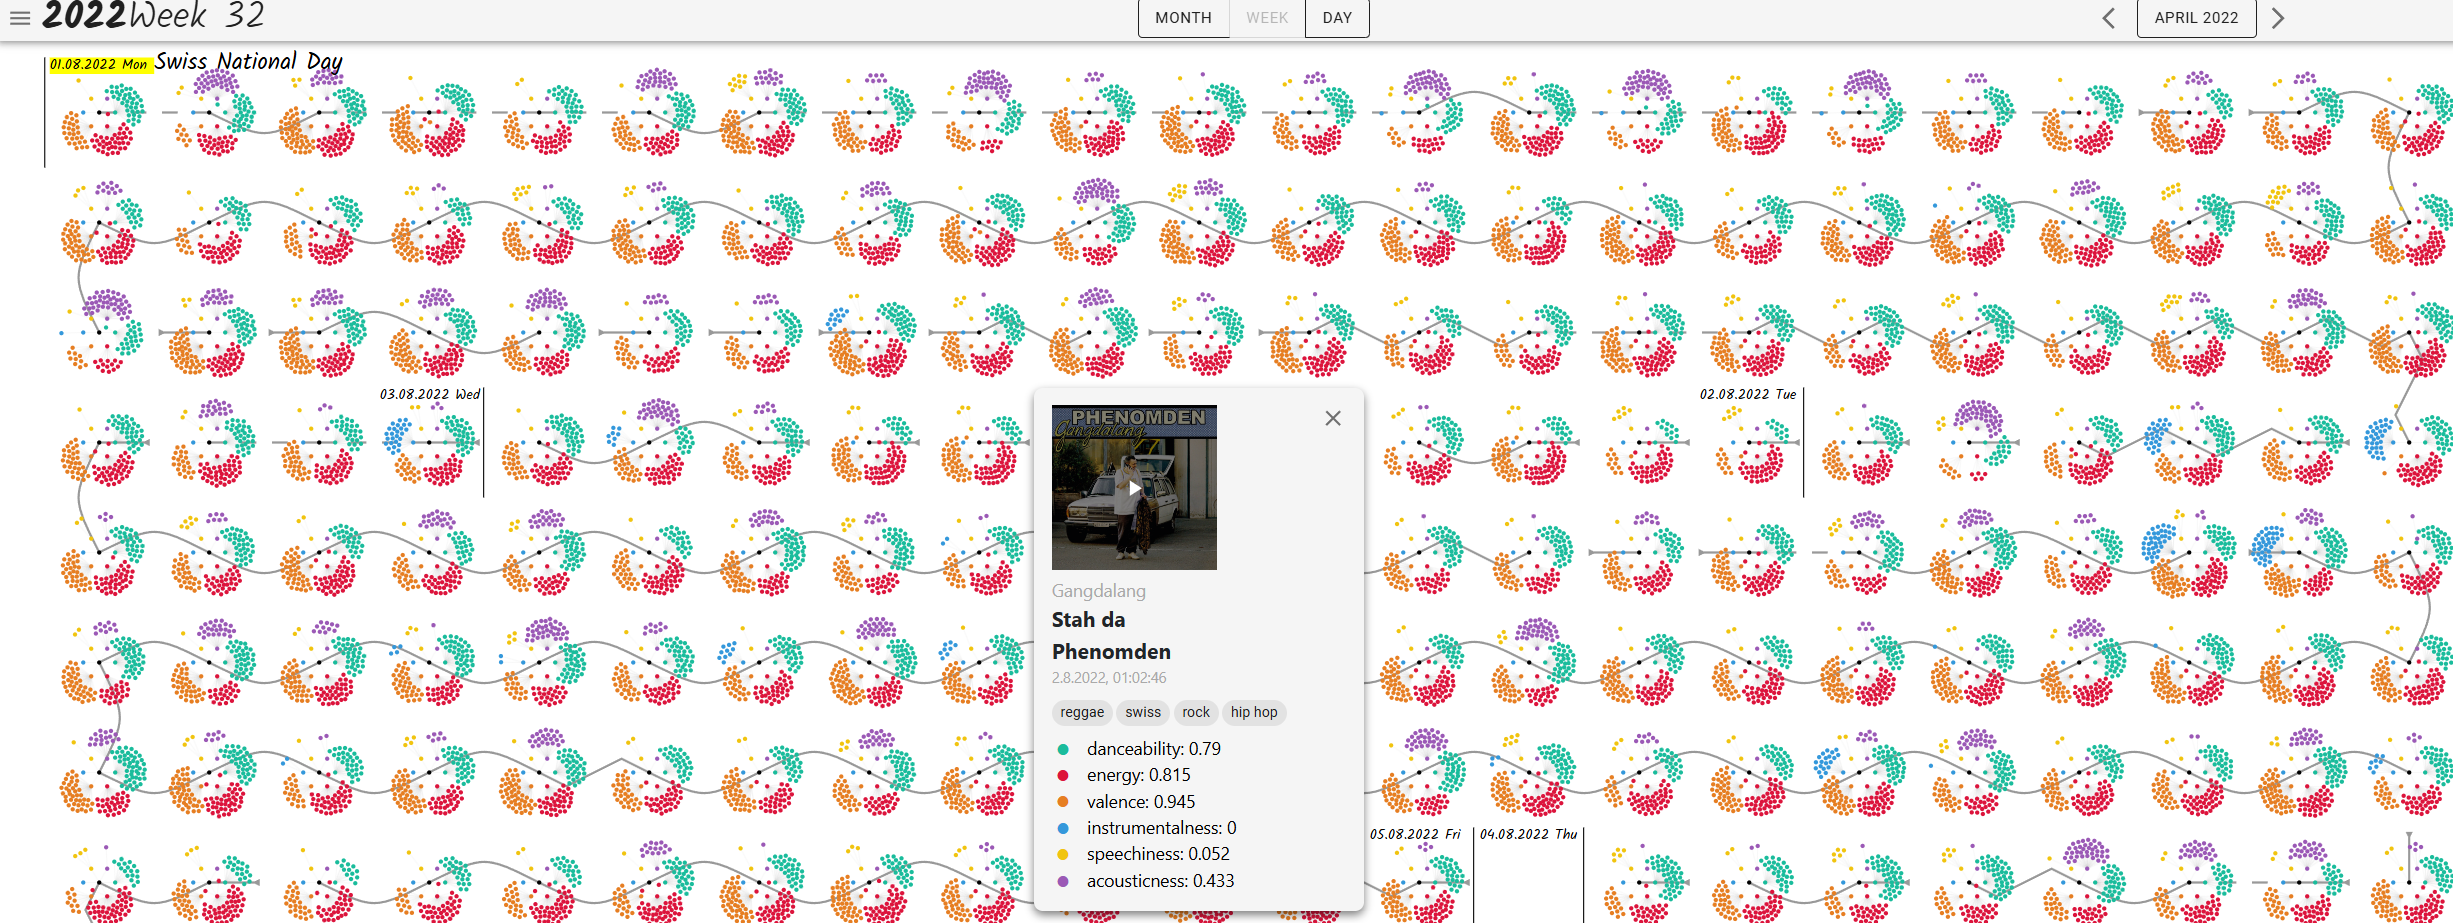Select the rock genre tag
Screen dimensions: 2453x923
(x=1196, y=712)
